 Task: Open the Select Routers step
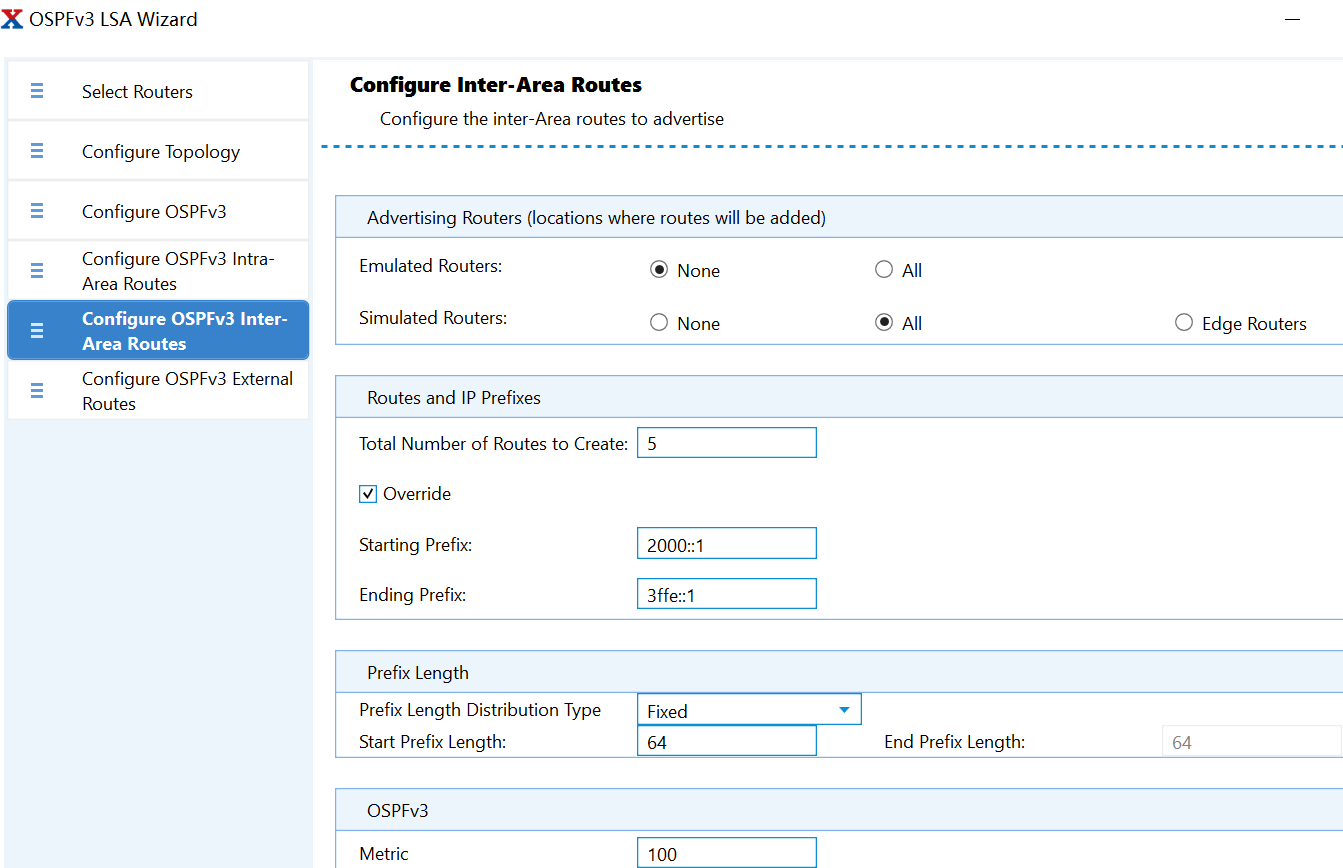[x=158, y=91]
